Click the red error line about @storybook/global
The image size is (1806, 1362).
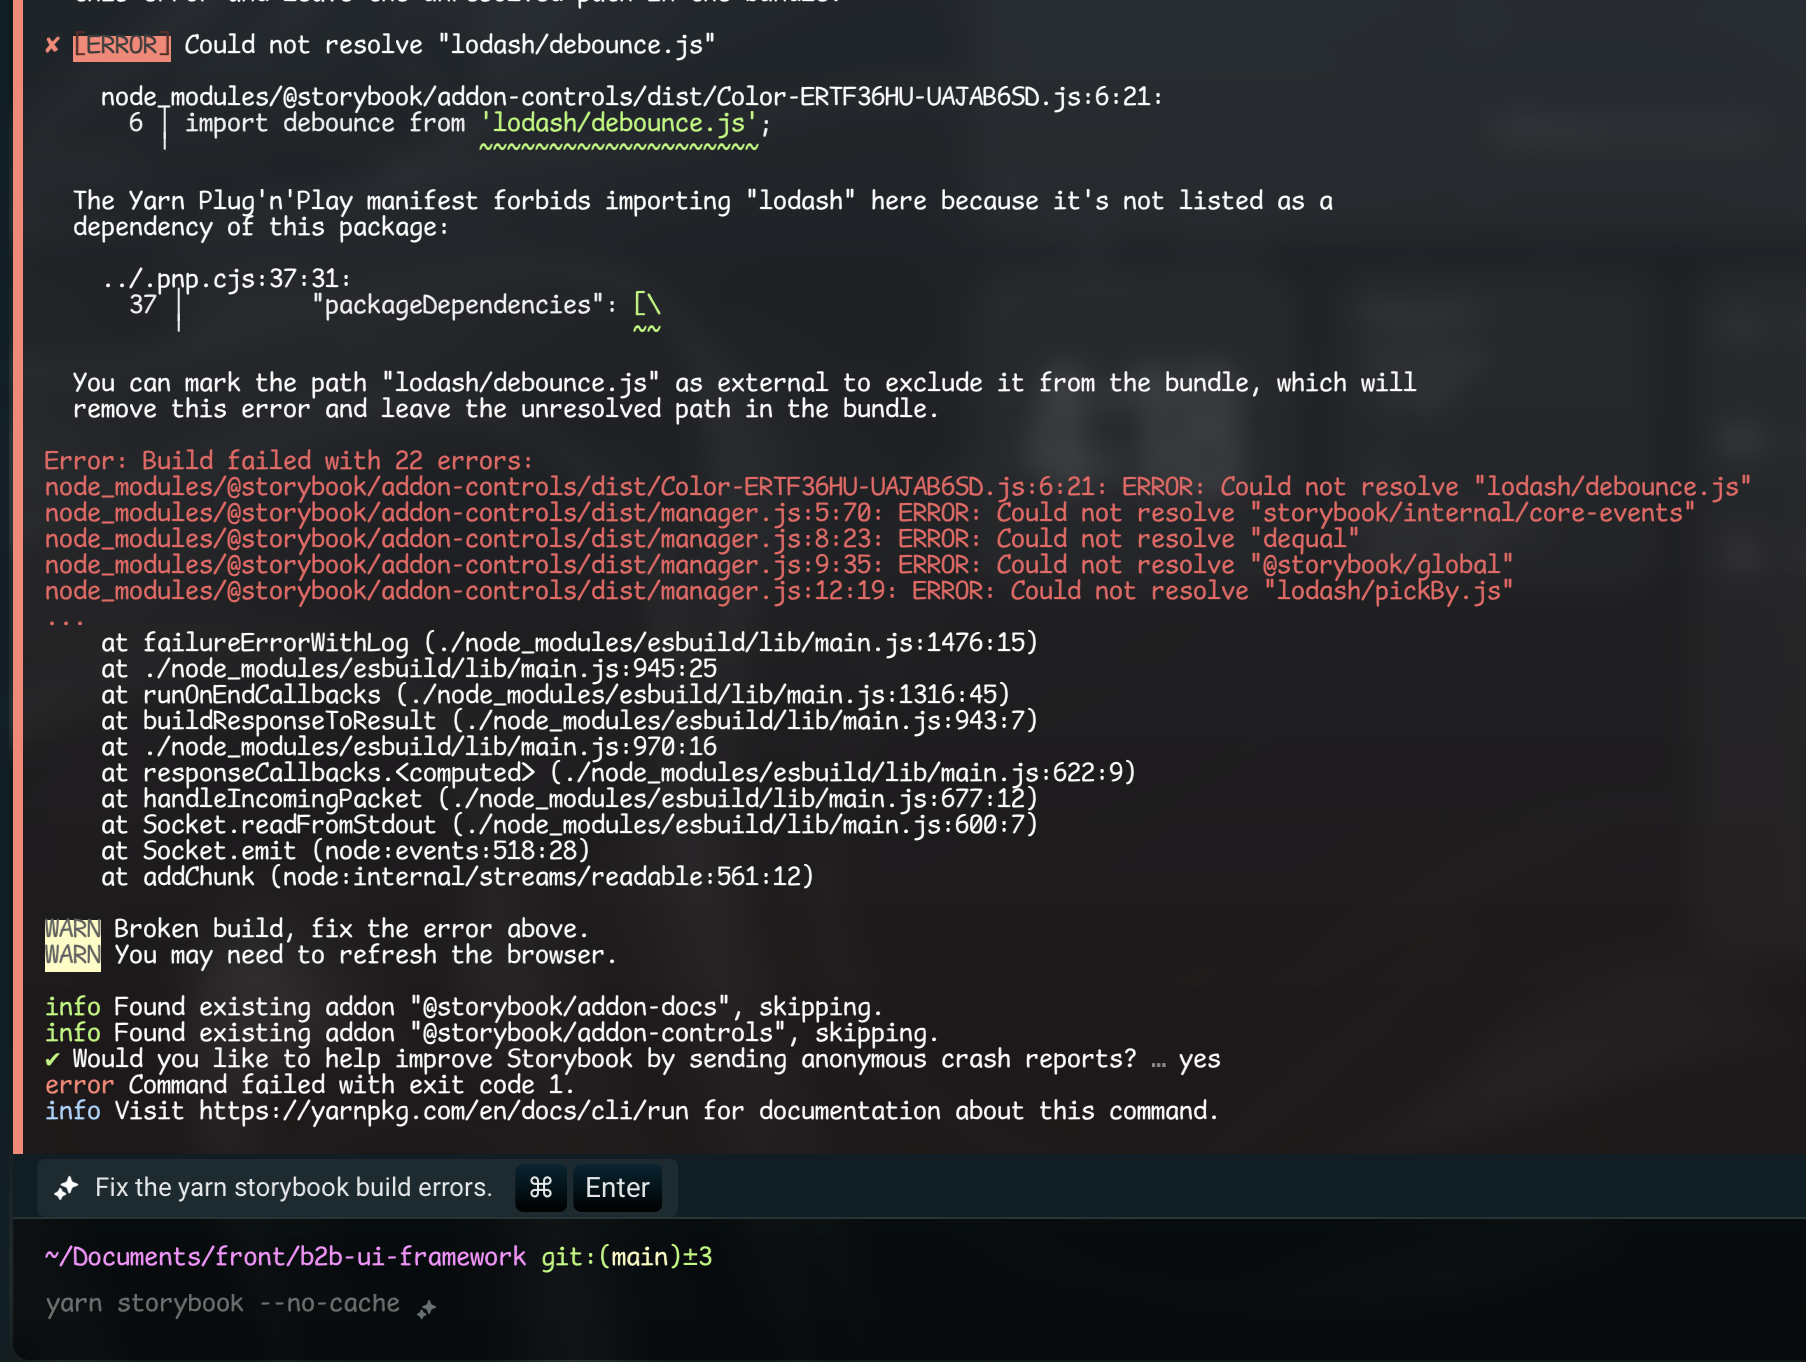(779, 565)
